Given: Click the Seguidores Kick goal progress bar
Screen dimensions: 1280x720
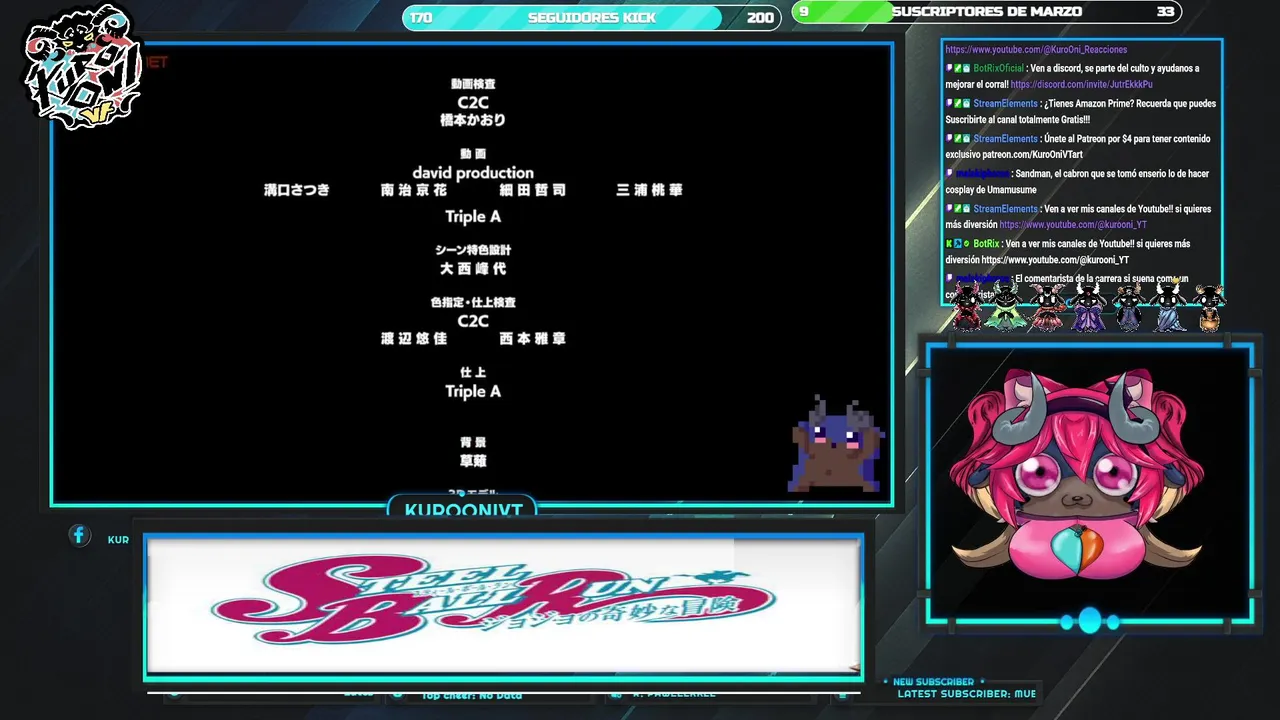Looking at the screenshot, I should (x=591, y=17).
